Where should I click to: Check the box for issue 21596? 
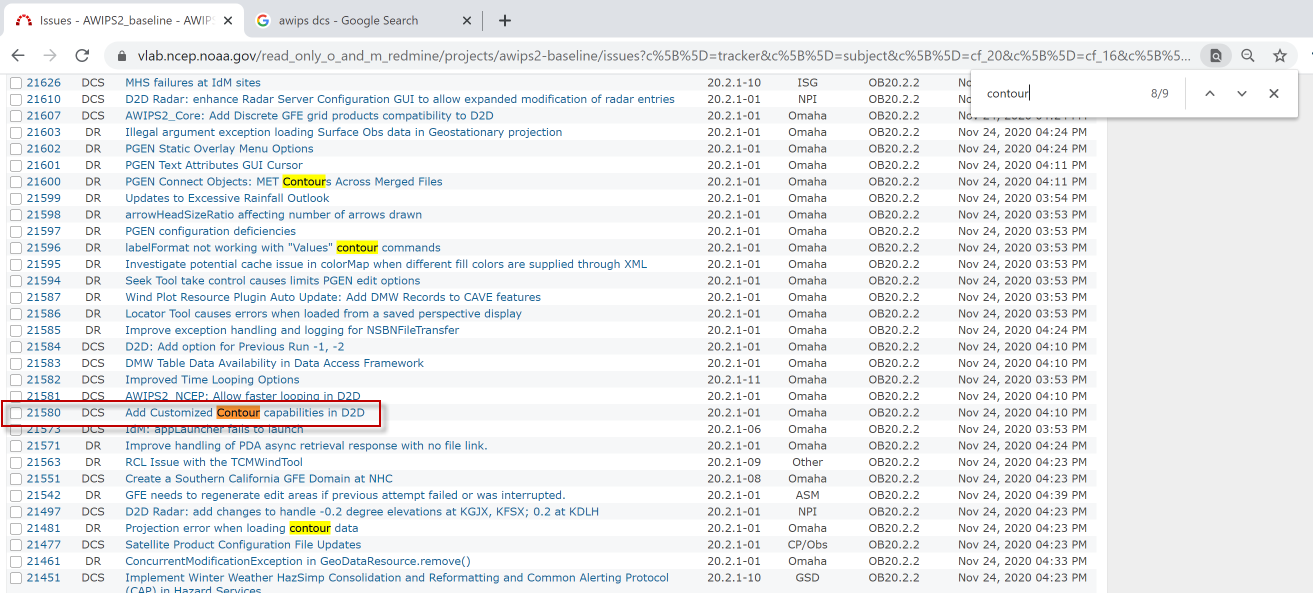pyautogui.click(x=16, y=248)
